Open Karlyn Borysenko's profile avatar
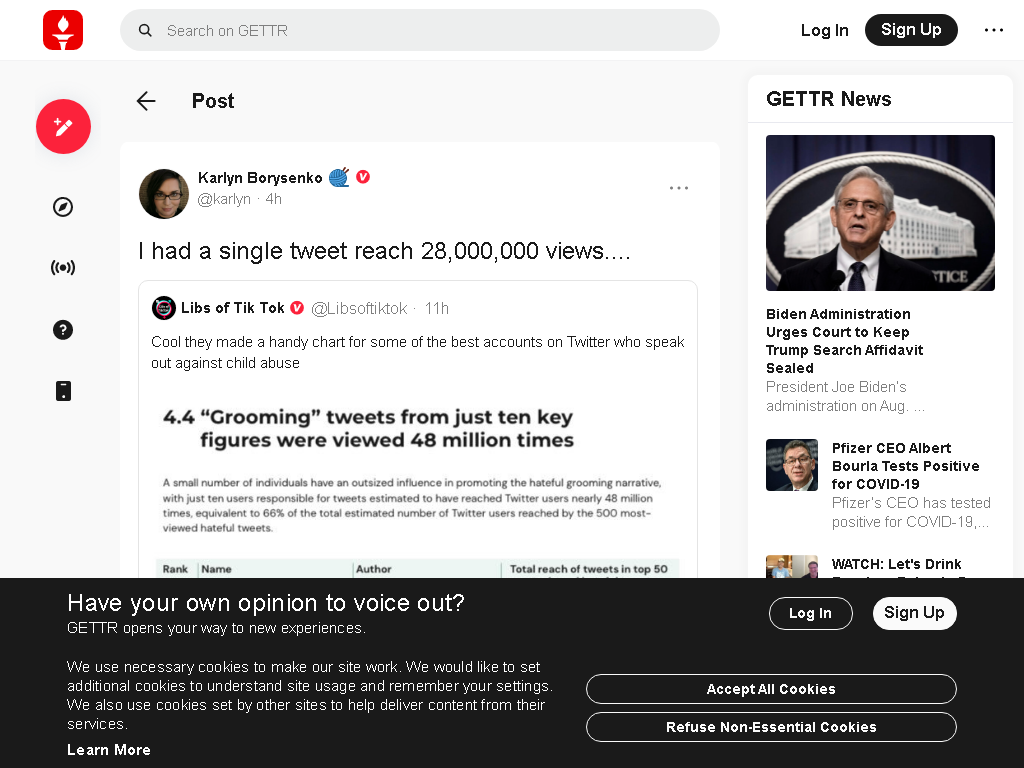The height and width of the screenshot is (768, 1024). coord(164,194)
